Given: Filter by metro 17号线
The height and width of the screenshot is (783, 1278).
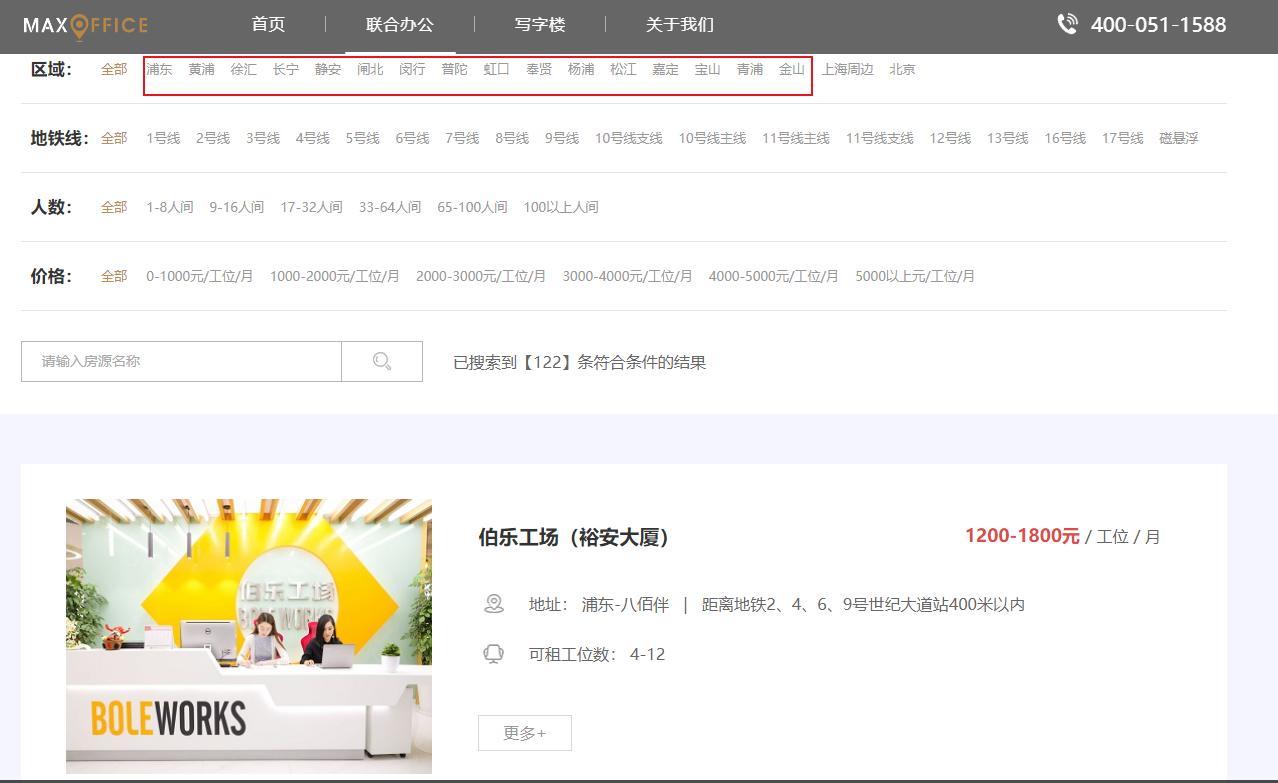Looking at the screenshot, I should coord(1123,138).
